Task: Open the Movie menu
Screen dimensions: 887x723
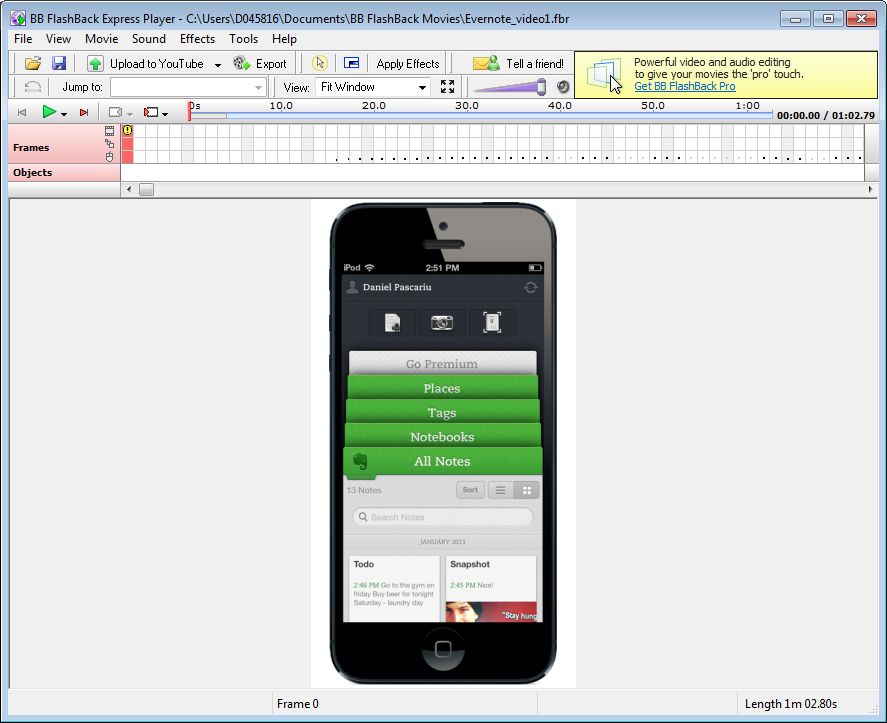Action: click(101, 38)
